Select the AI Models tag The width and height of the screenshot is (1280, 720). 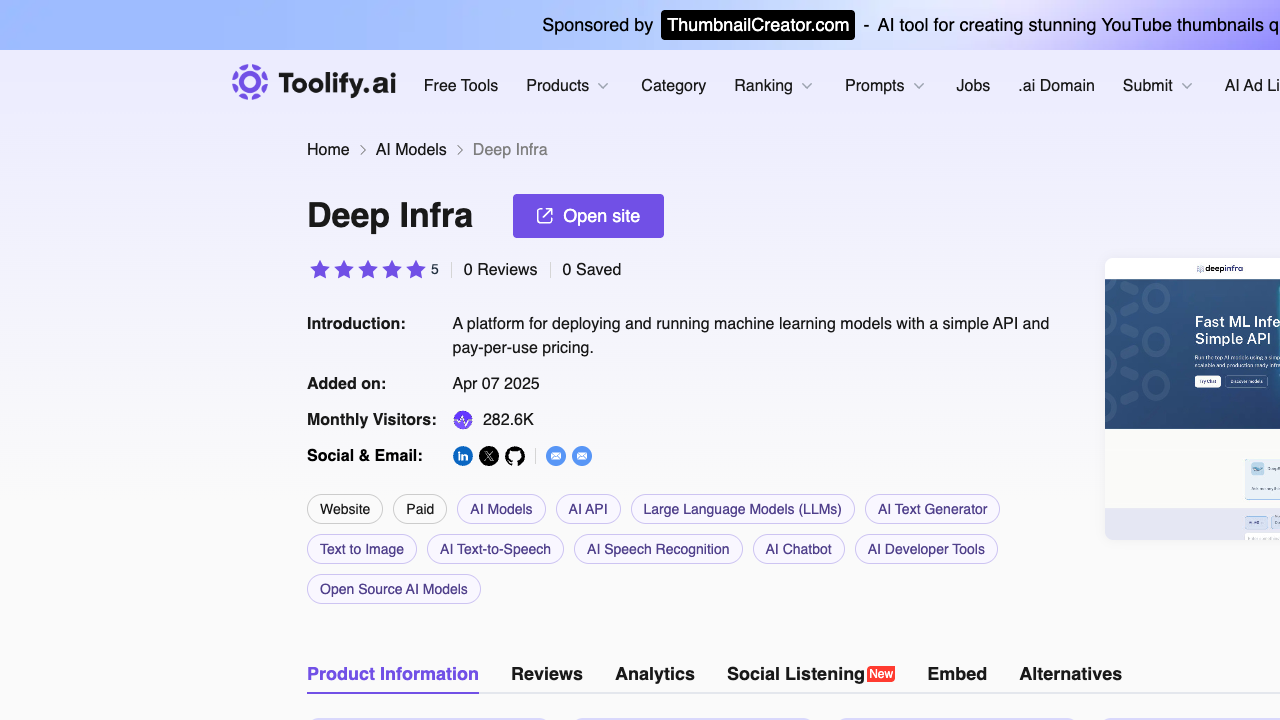click(501, 509)
